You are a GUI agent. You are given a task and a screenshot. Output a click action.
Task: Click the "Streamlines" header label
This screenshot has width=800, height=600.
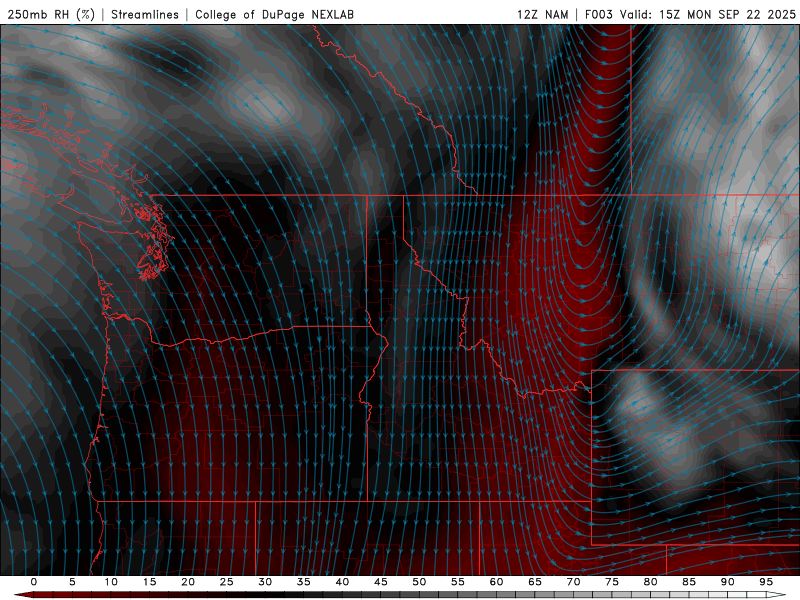(145, 14)
